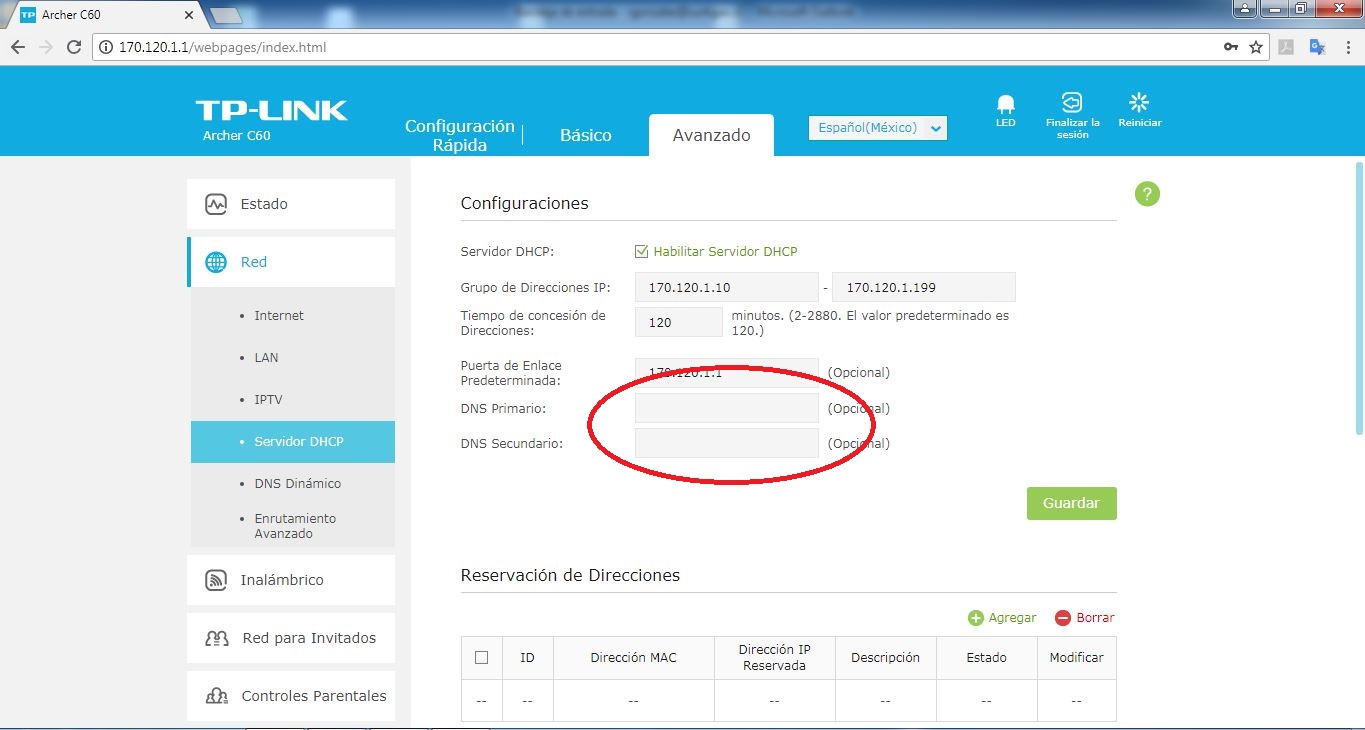1365x730 pixels.
Task: Disable Habilitar Servidor DHCP
Action: pyautogui.click(x=641, y=251)
